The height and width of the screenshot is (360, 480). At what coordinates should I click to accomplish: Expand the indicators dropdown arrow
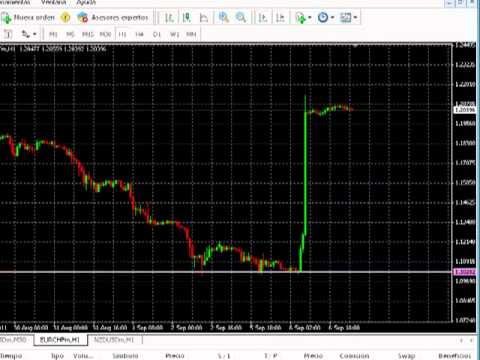click(x=310, y=17)
